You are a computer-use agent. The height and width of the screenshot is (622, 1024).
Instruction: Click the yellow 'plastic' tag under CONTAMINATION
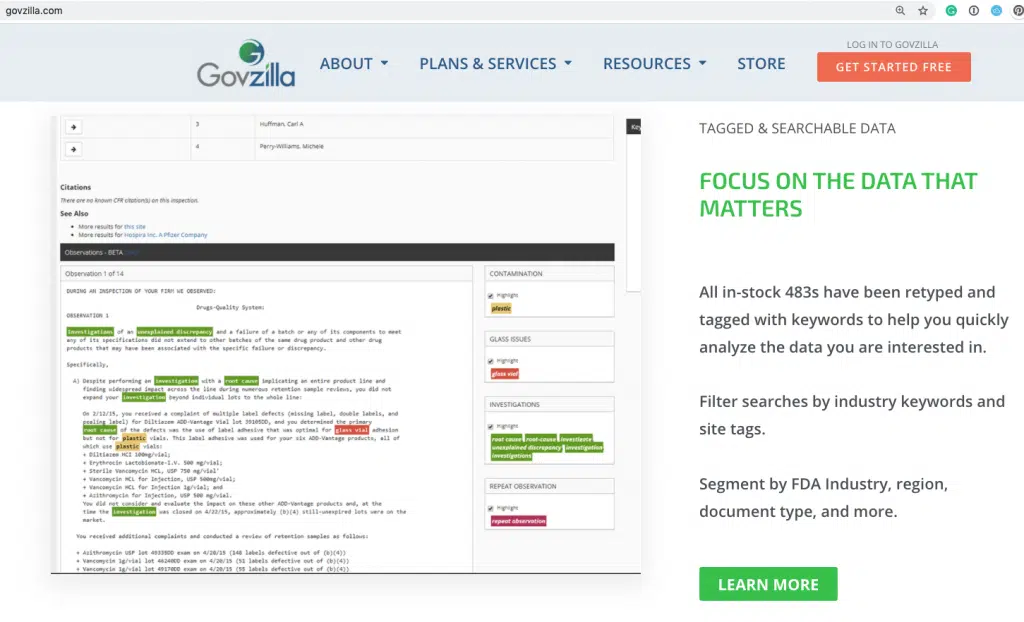point(501,308)
